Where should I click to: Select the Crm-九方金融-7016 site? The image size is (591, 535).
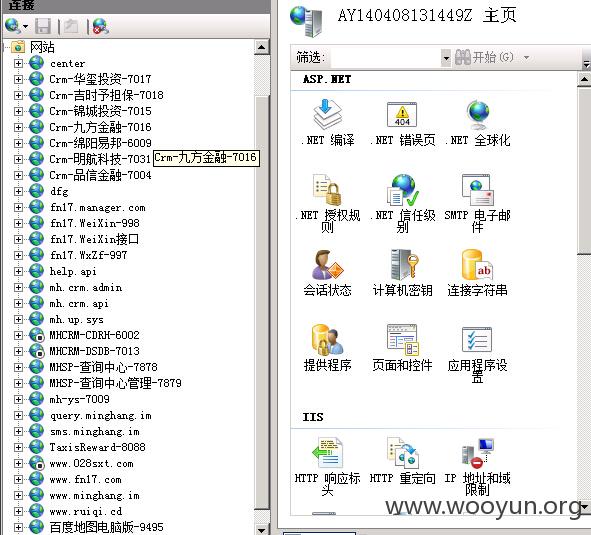(x=100, y=127)
